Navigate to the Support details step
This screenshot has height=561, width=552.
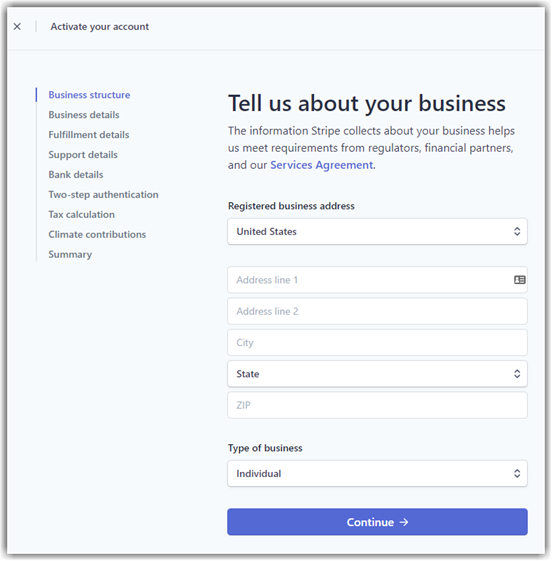tap(83, 155)
